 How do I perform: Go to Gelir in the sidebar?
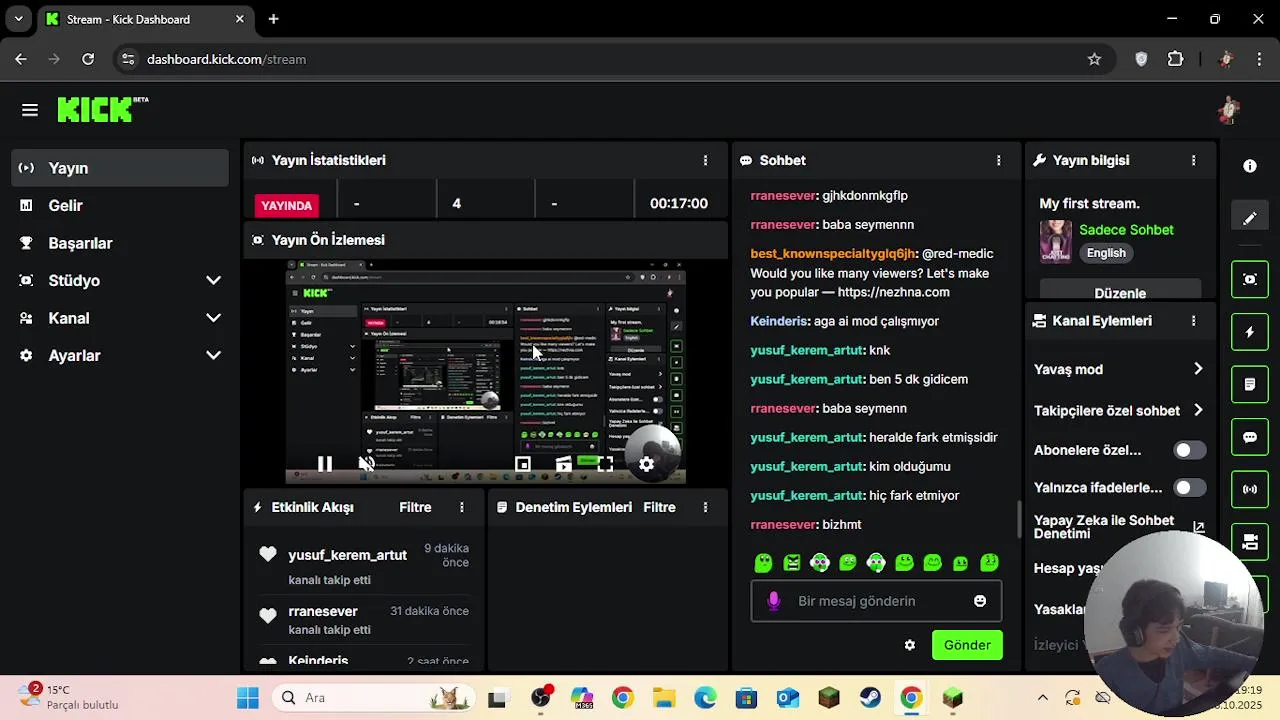(x=120, y=206)
